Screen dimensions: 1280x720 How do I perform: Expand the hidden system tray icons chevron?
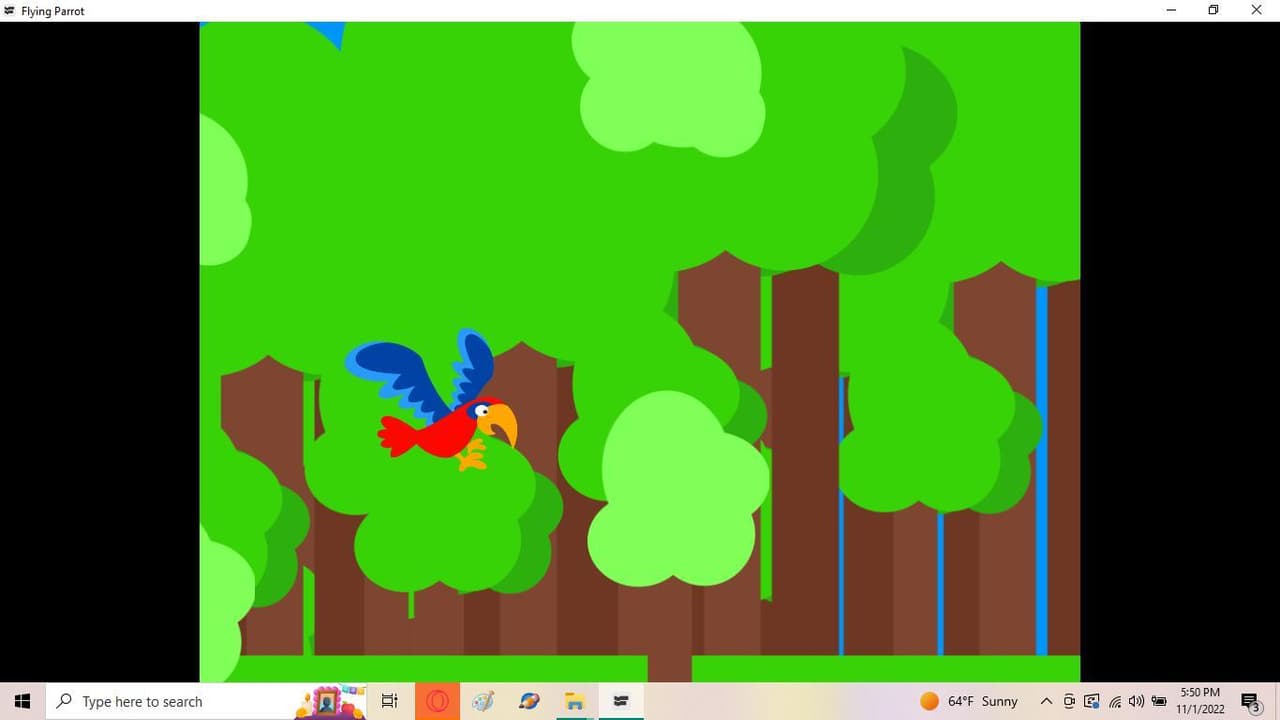pos(1046,701)
